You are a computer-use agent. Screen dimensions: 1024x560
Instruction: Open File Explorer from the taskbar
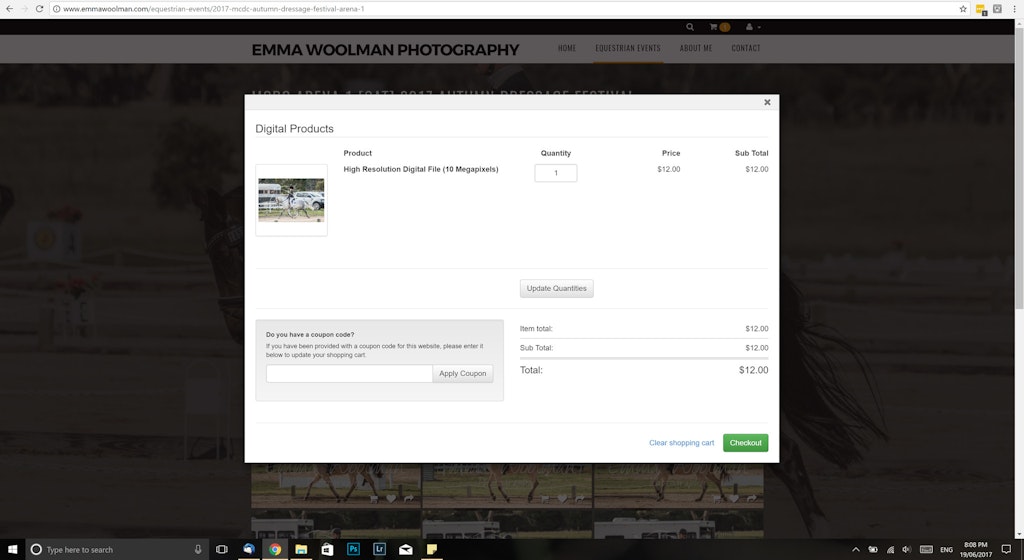point(301,550)
